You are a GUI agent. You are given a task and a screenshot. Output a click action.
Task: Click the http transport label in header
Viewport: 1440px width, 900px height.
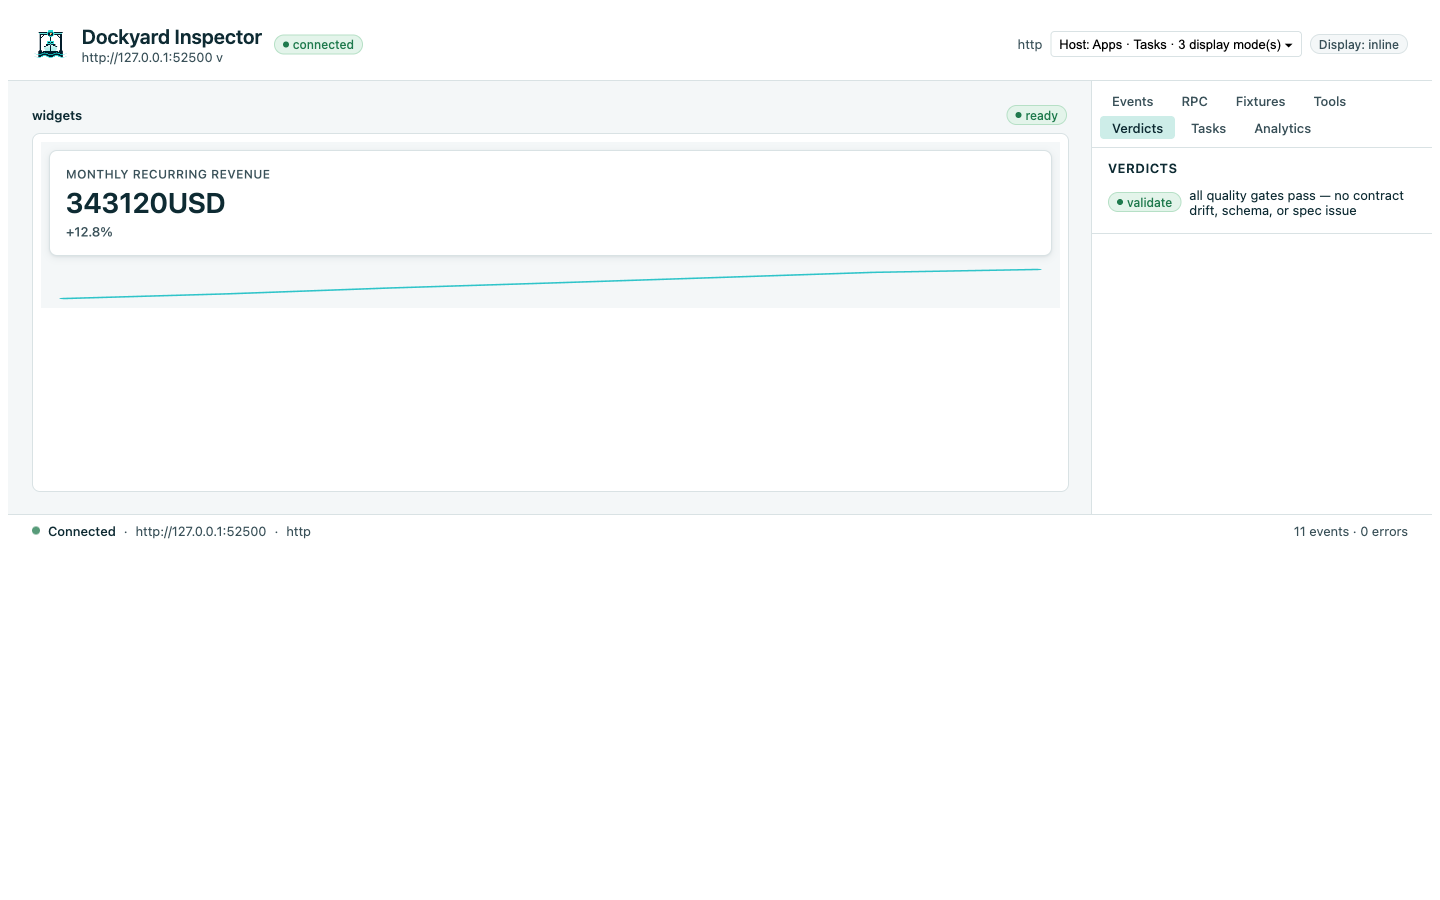[1029, 44]
